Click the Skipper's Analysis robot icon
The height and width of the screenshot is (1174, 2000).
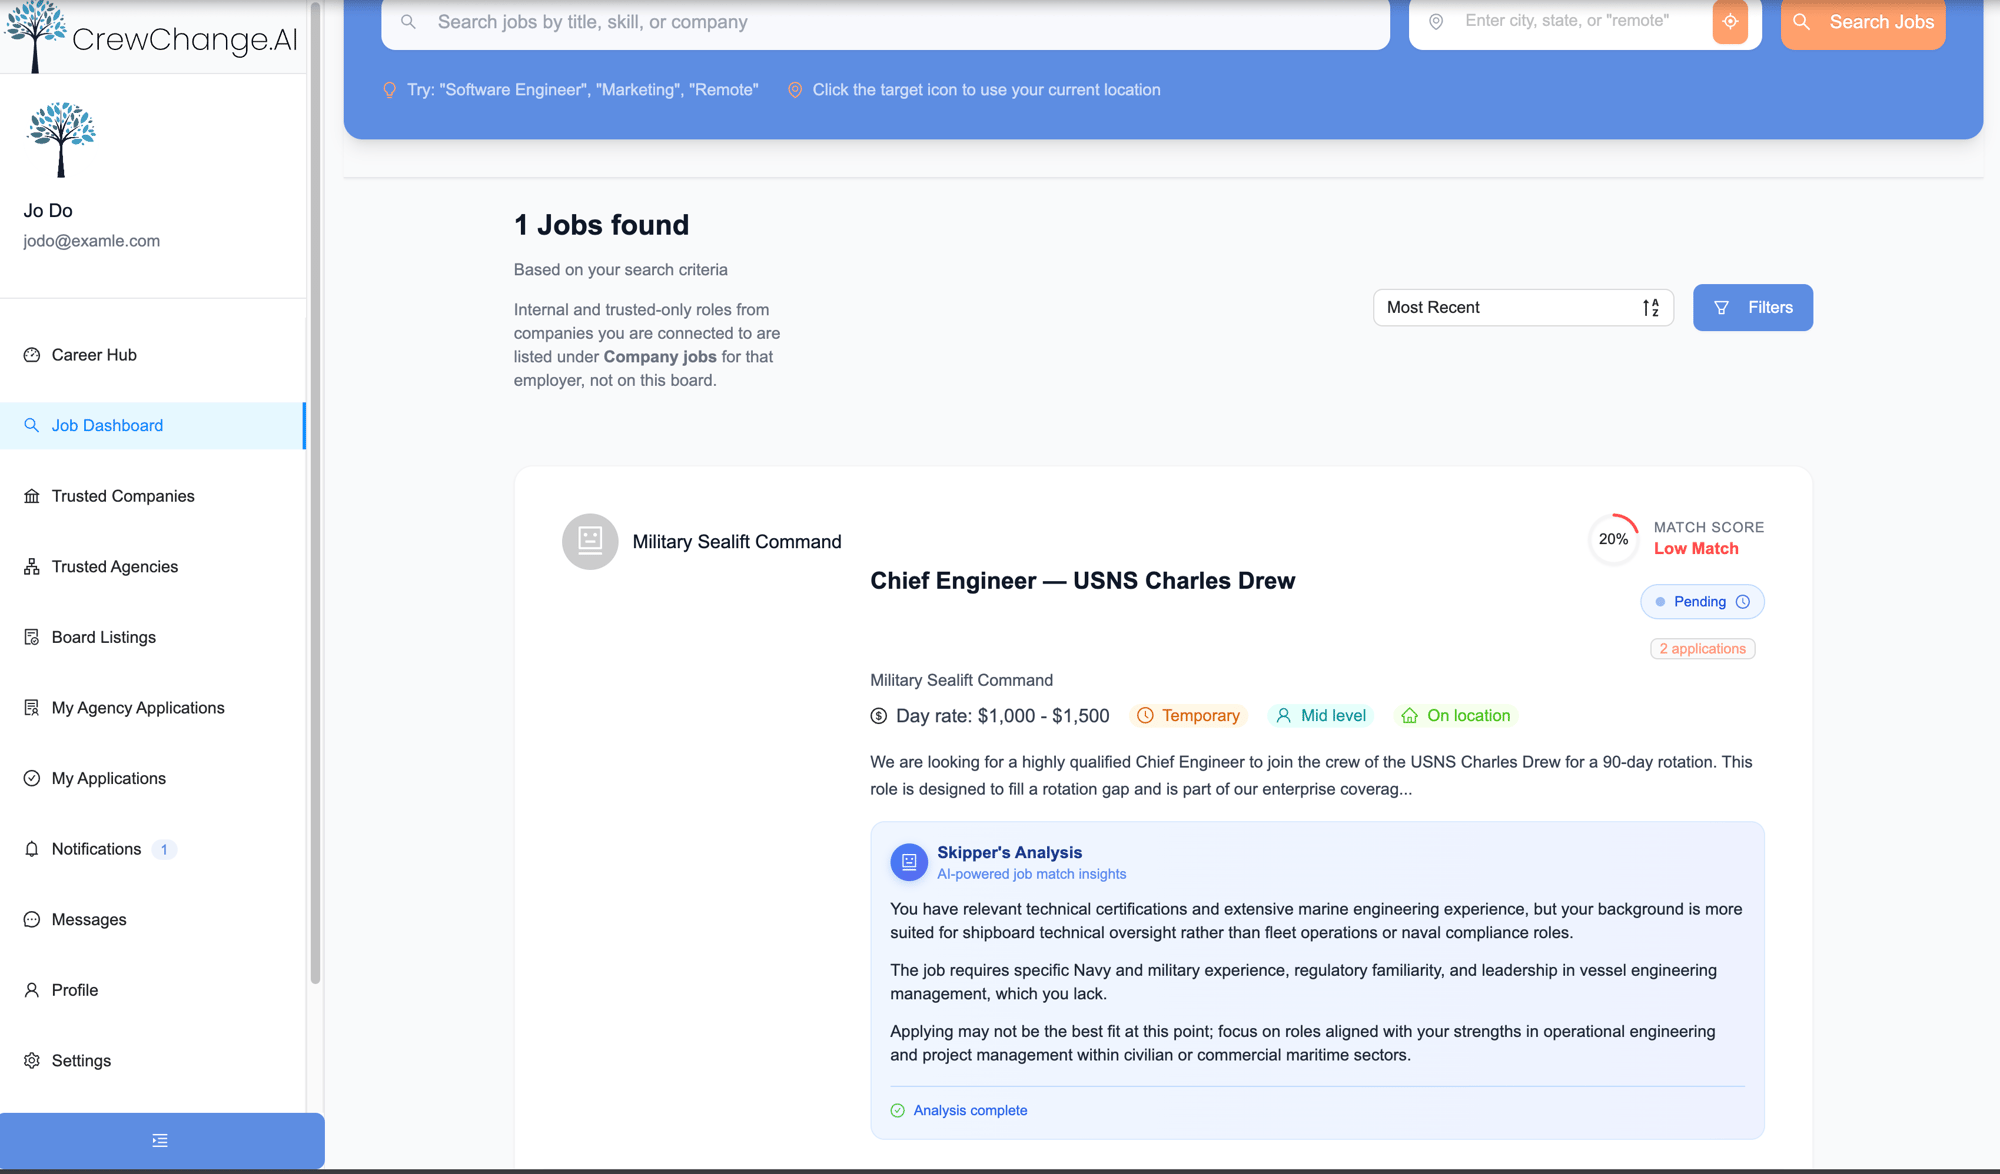point(909,861)
